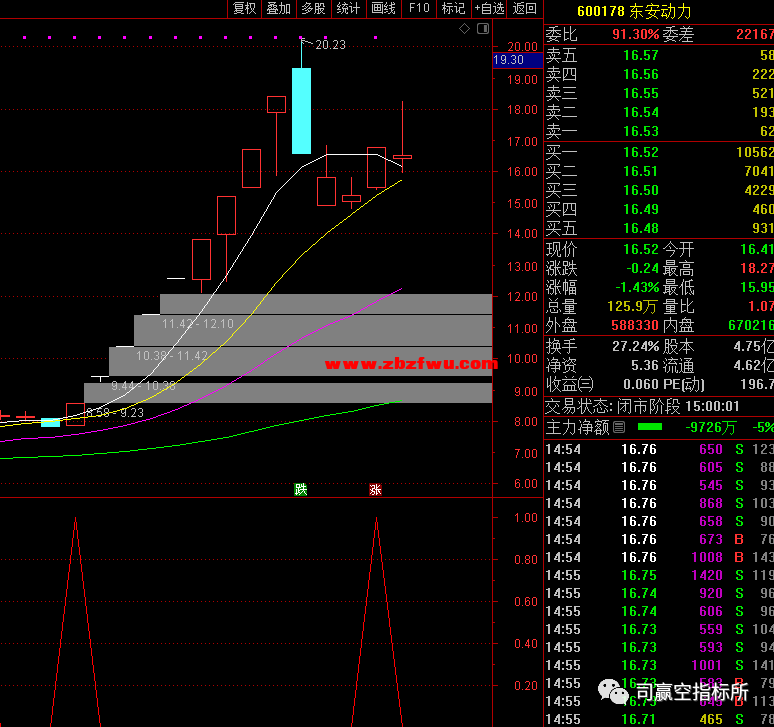This screenshot has width=774, height=727.
Task: Select the 买二 16.51 bid row
Action: 659,171
